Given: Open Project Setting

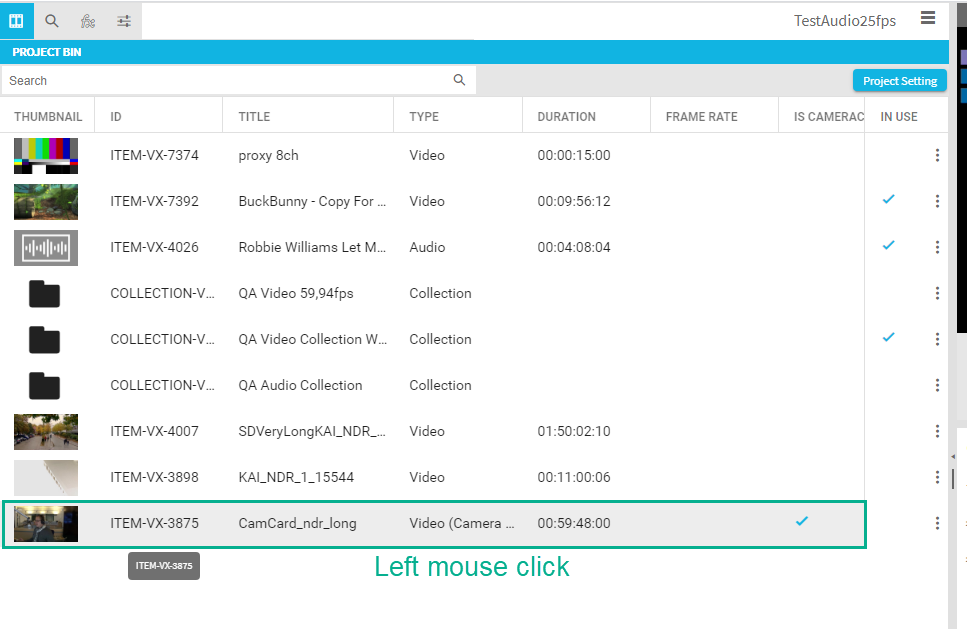Looking at the screenshot, I should pyautogui.click(x=899, y=80).
